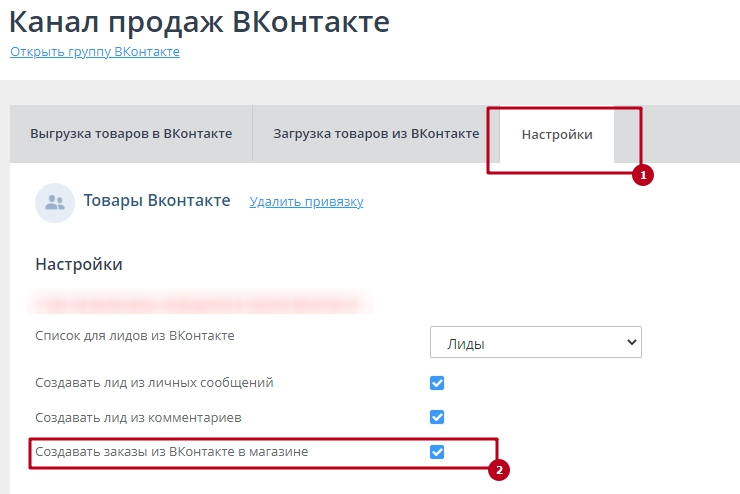This screenshot has height=494, width=740.
Task: Click the chevron arrow of Лиды dropdown
Action: pyautogui.click(x=630, y=342)
